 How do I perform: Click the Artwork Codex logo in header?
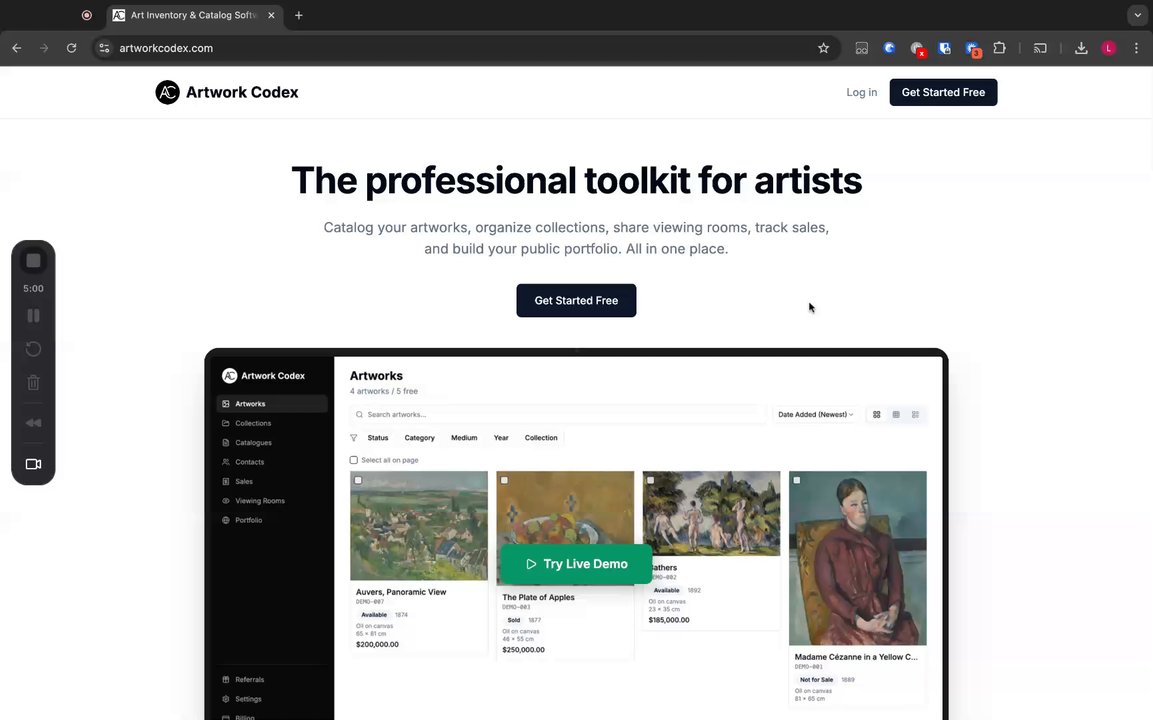[x=226, y=92]
